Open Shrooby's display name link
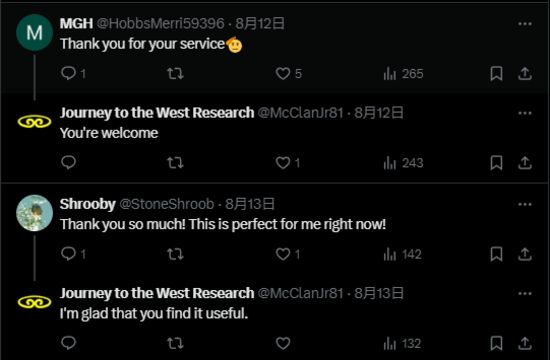The width and height of the screenshot is (550, 360). [x=87, y=204]
